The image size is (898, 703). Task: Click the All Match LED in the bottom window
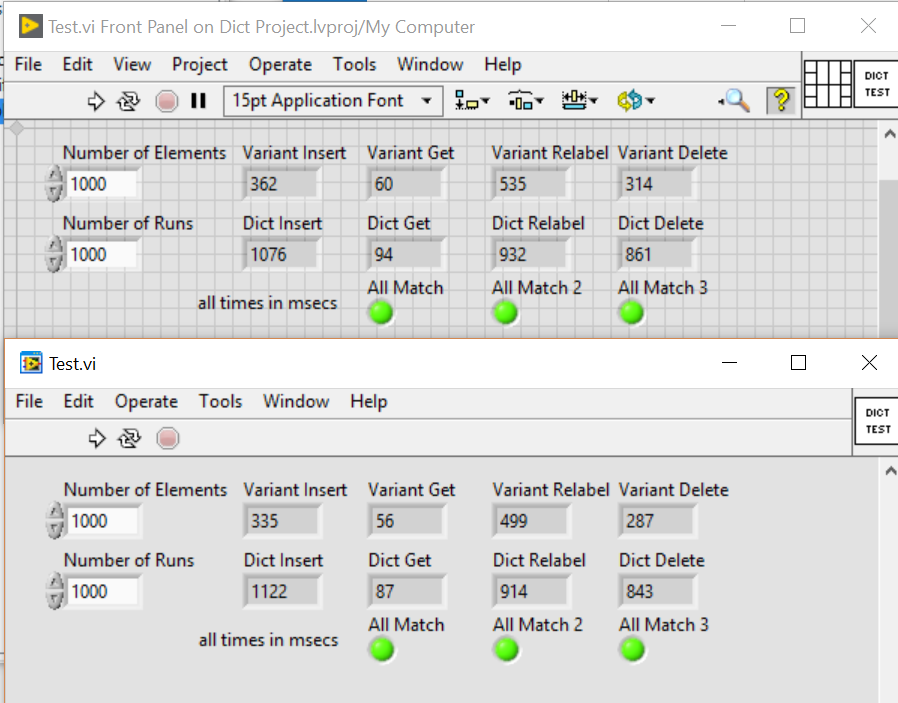pyautogui.click(x=382, y=650)
